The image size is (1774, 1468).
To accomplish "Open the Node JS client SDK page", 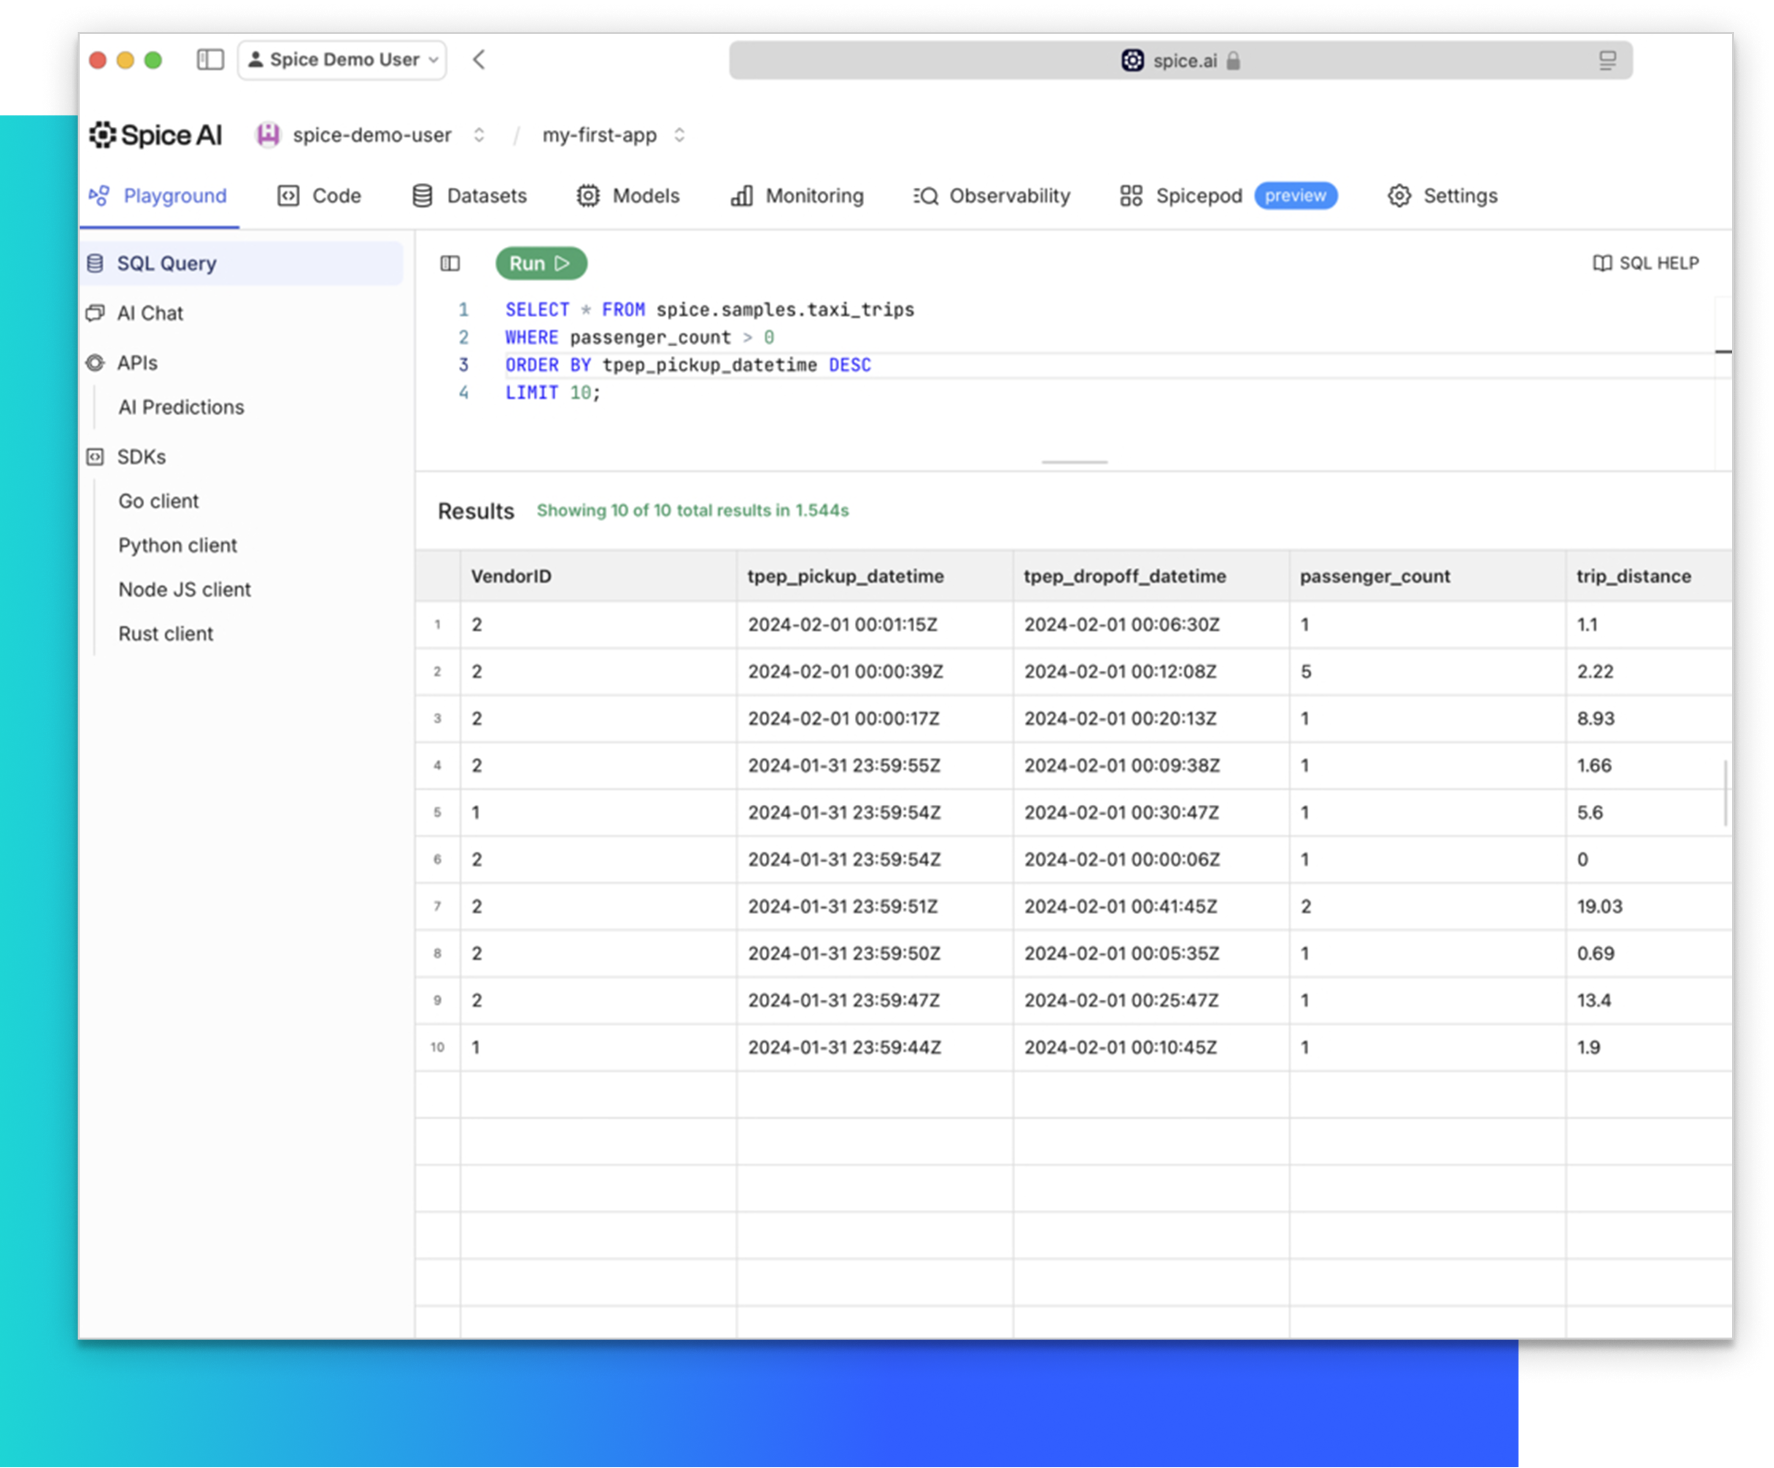I will click(184, 590).
